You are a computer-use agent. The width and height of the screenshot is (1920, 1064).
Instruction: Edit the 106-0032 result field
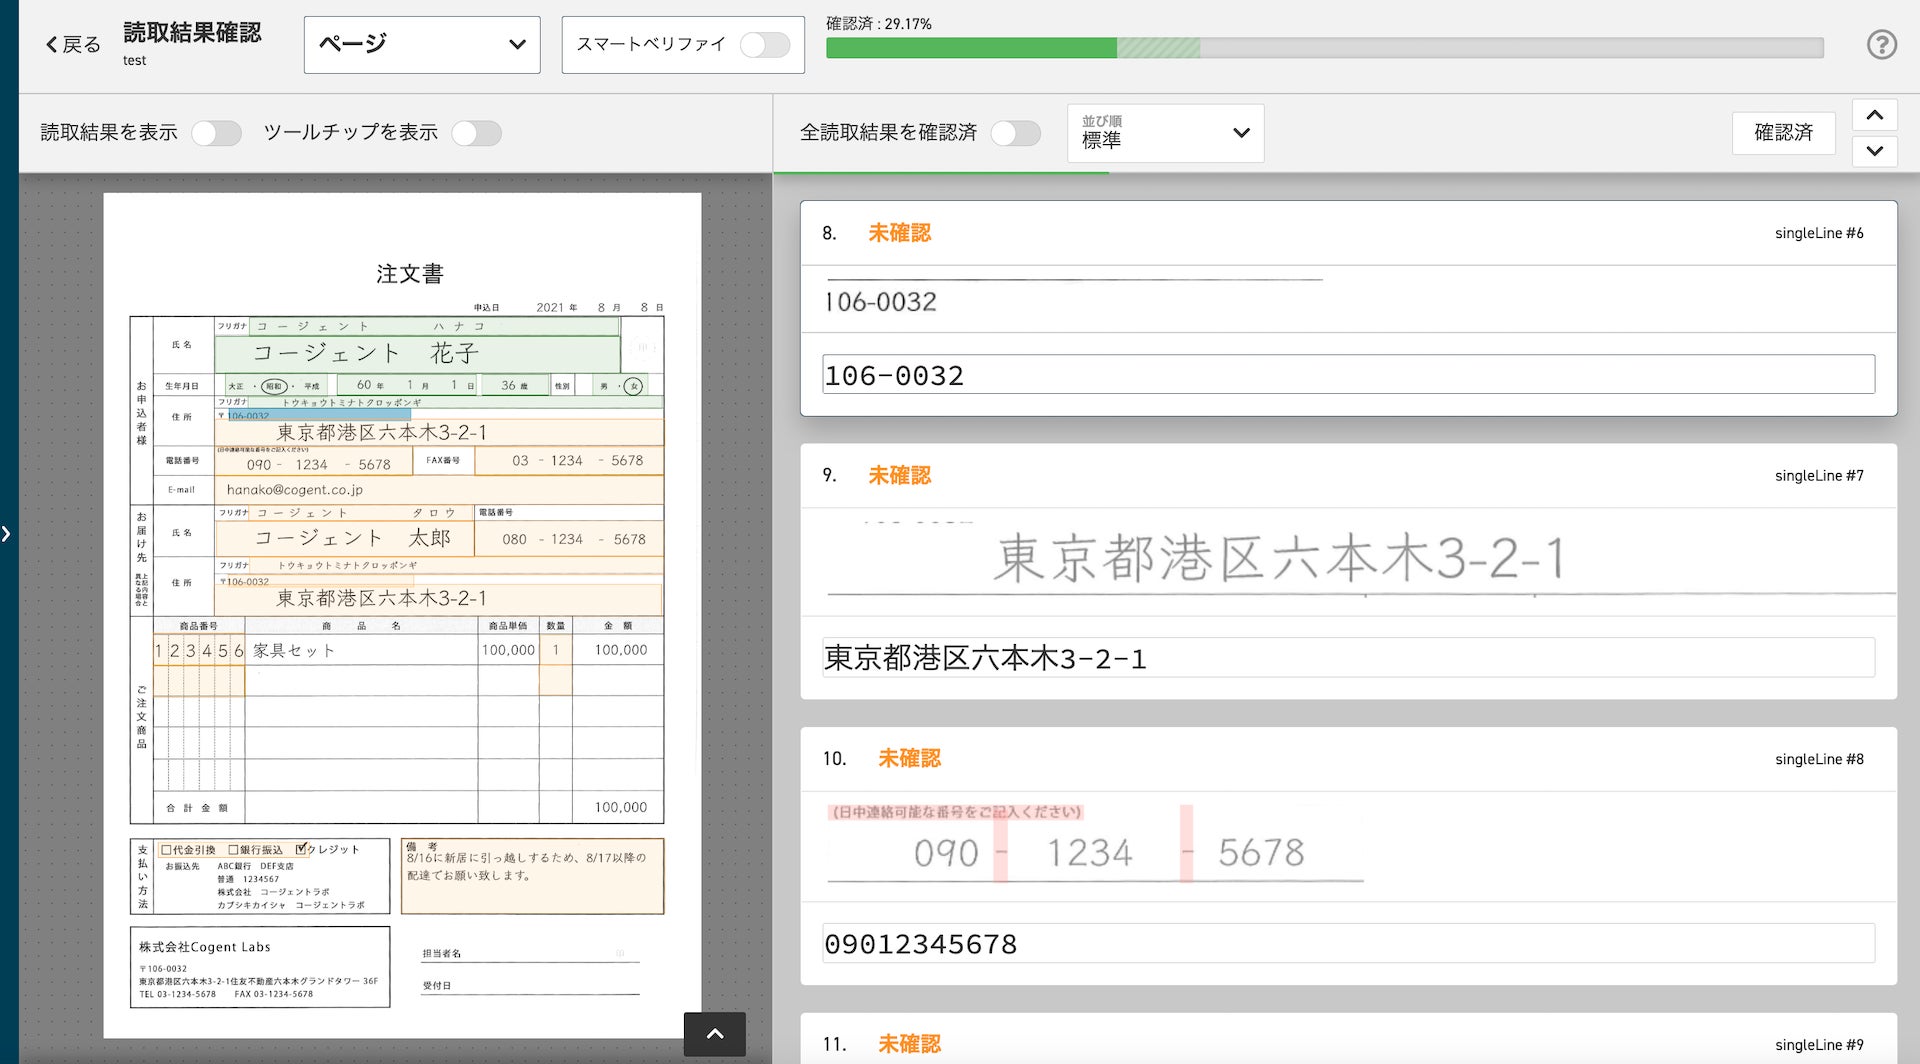click(x=1348, y=375)
